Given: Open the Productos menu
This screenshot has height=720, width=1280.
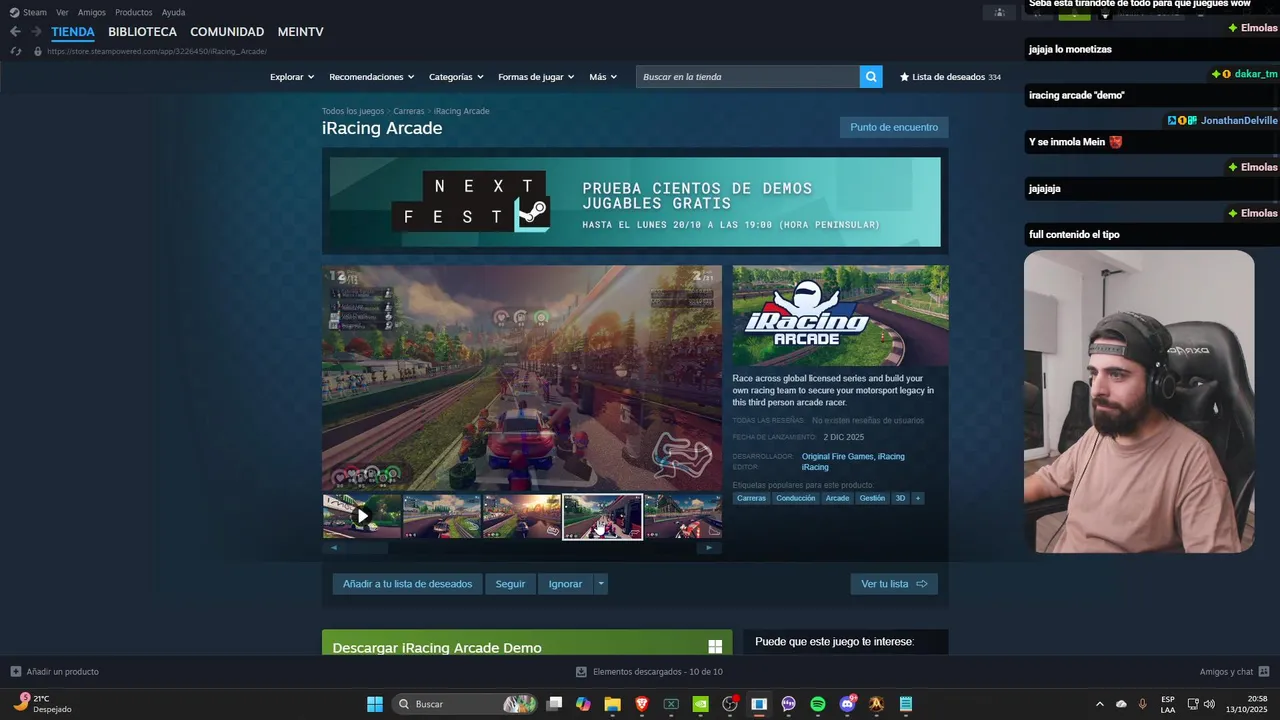Looking at the screenshot, I should coord(134,12).
